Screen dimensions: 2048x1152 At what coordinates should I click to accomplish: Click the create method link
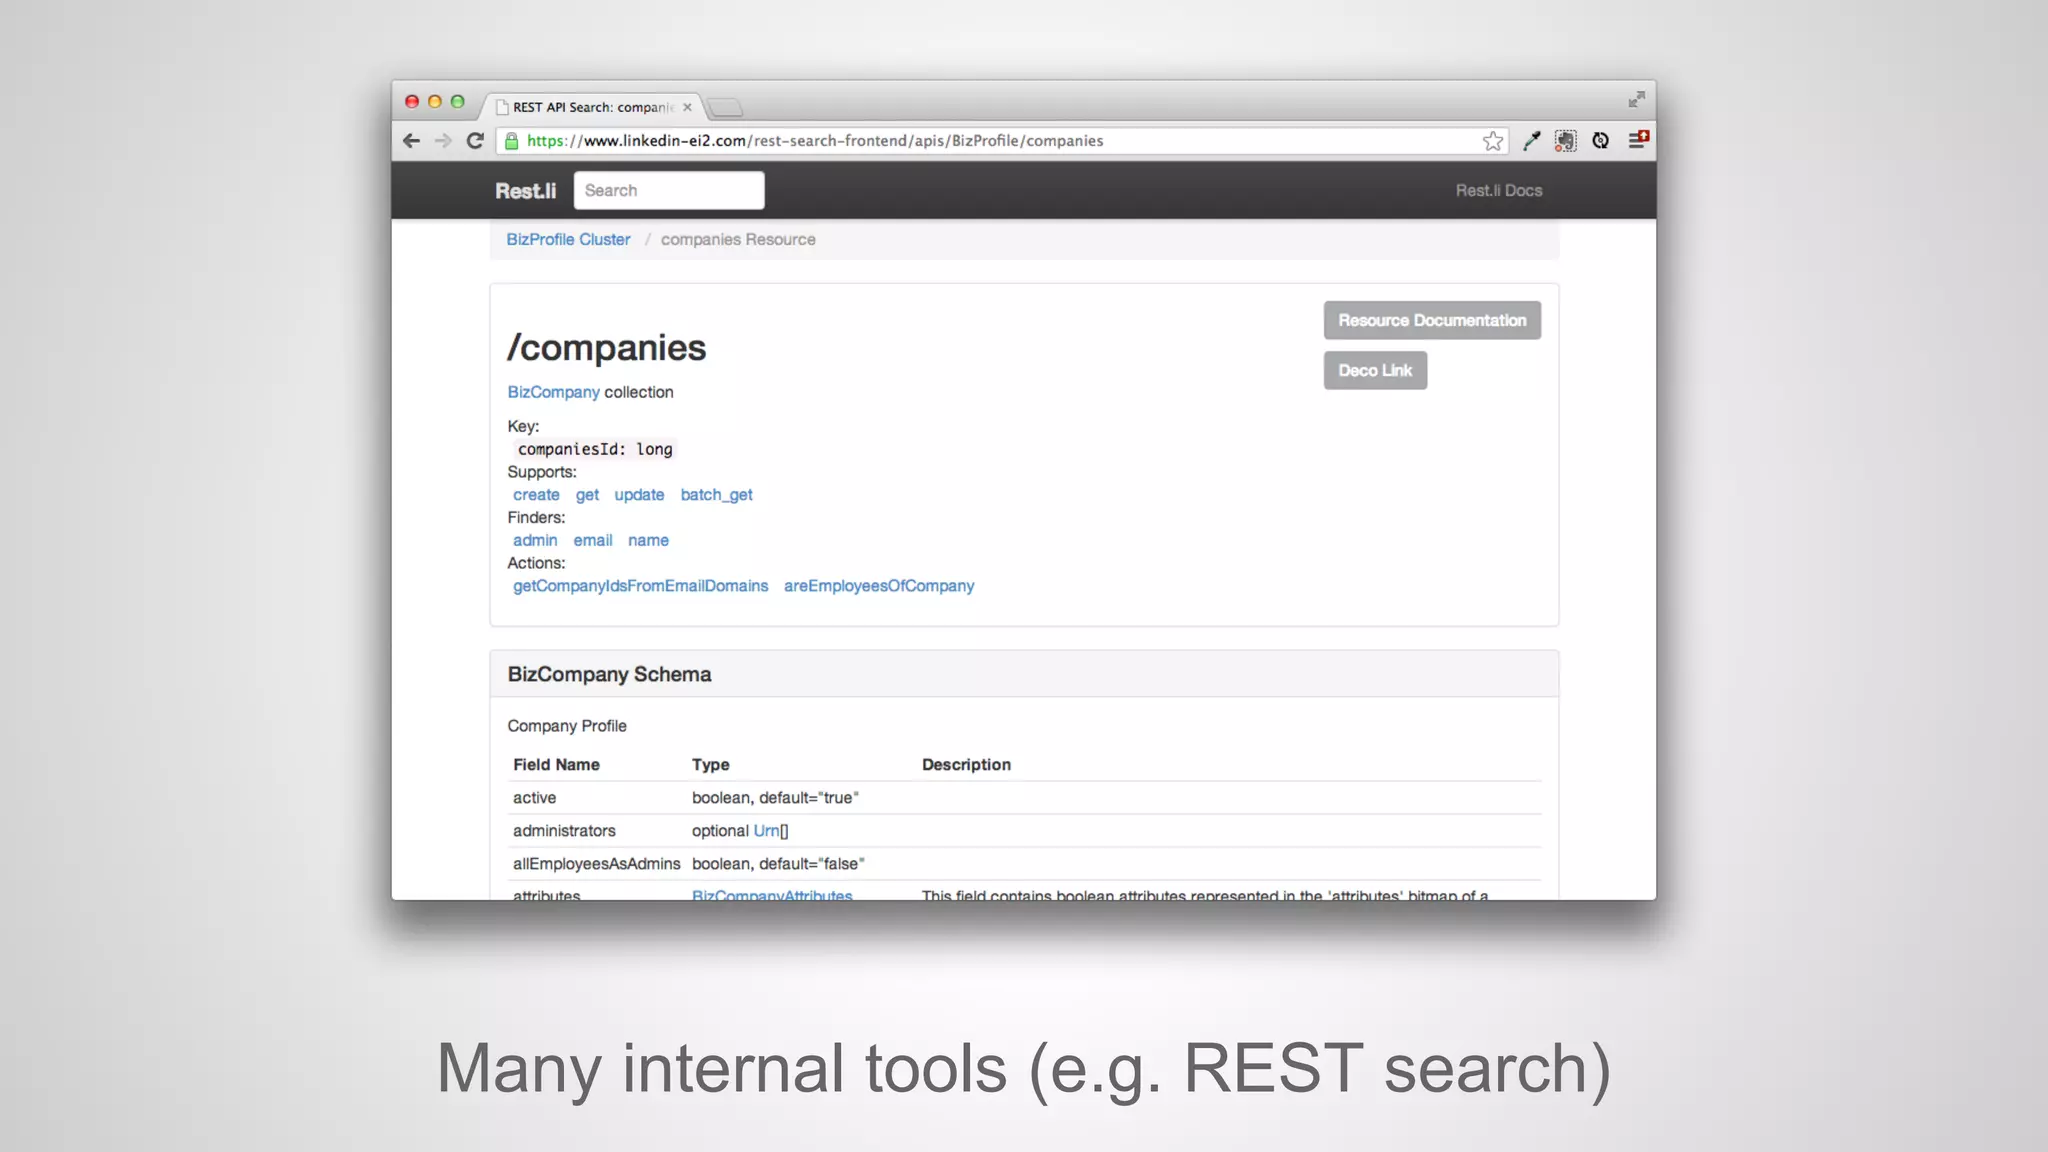pyautogui.click(x=536, y=495)
